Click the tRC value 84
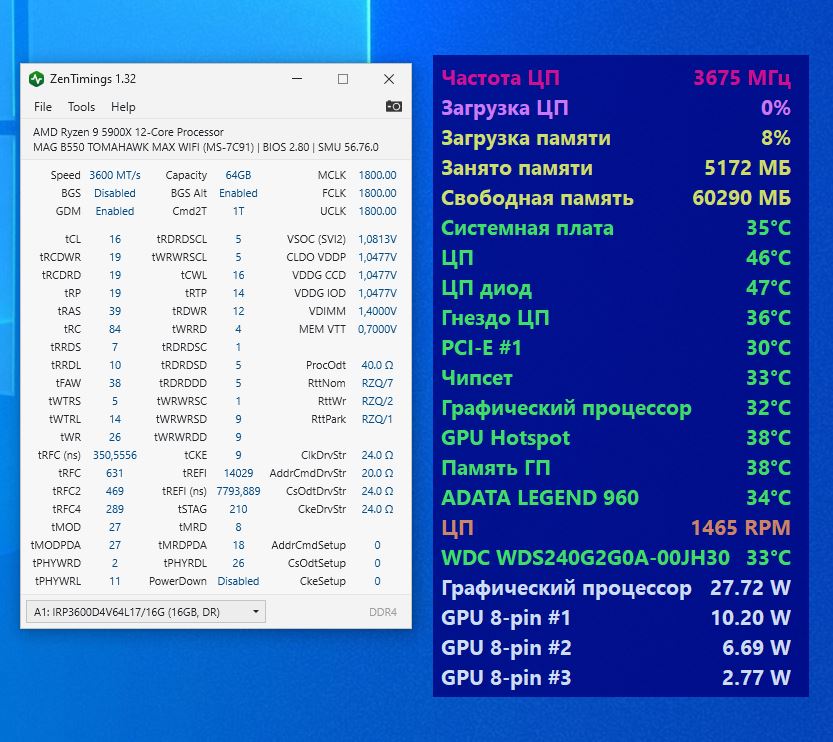The width and height of the screenshot is (833, 742). click(115, 329)
